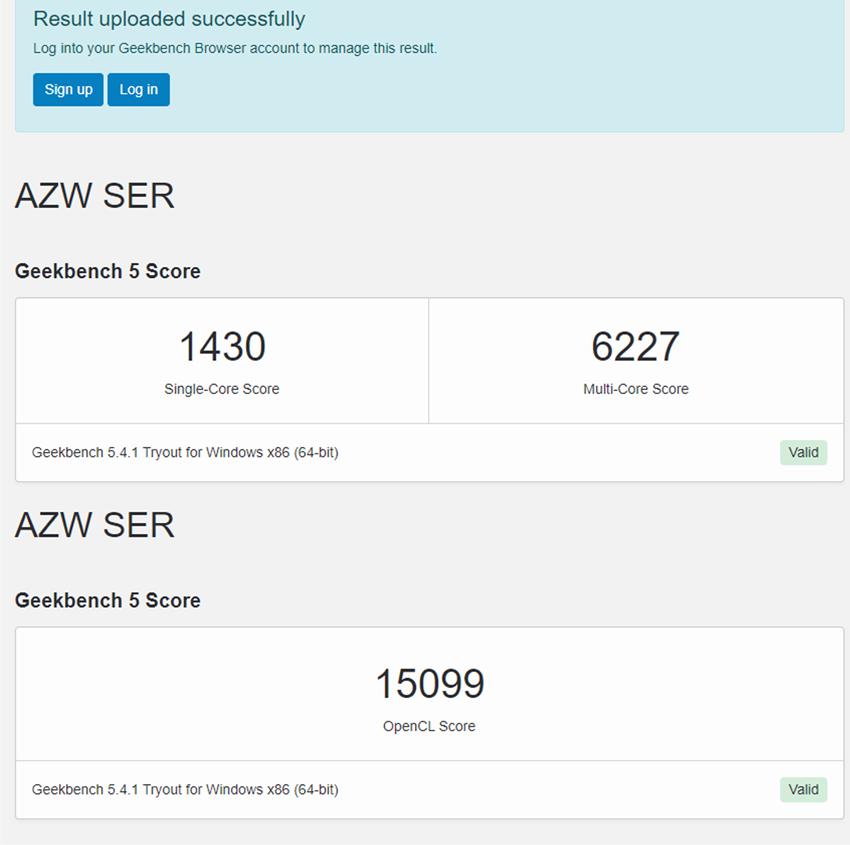Select the 6227 multi-core score number

pyautogui.click(x=635, y=347)
